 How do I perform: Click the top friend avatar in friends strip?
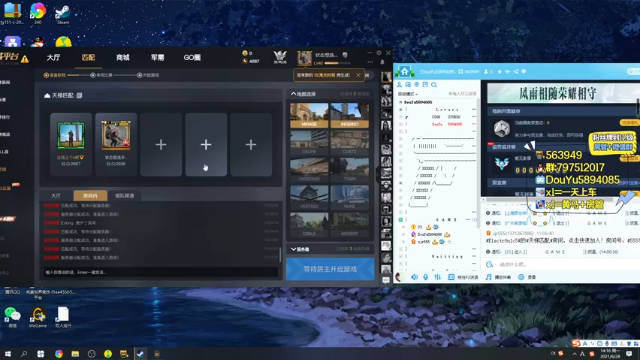386,77
